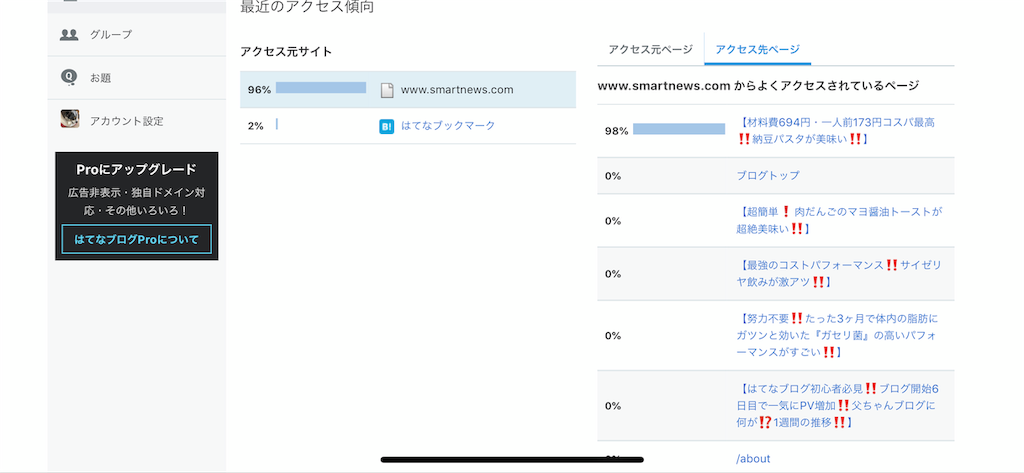Click the 広告非表示・独自ドメイン対応 description text

click(x=136, y=202)
